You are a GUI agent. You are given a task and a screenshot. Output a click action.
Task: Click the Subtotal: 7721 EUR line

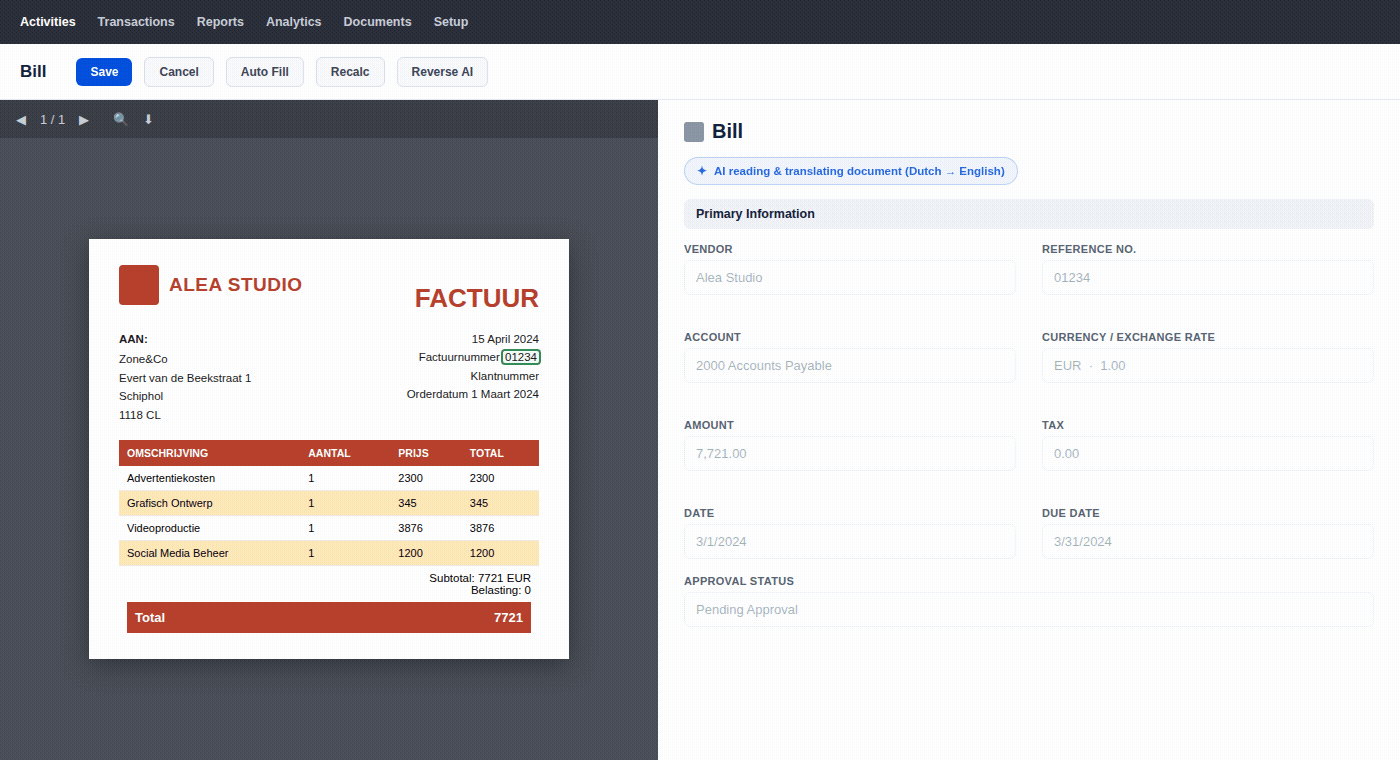pos(480,578)
